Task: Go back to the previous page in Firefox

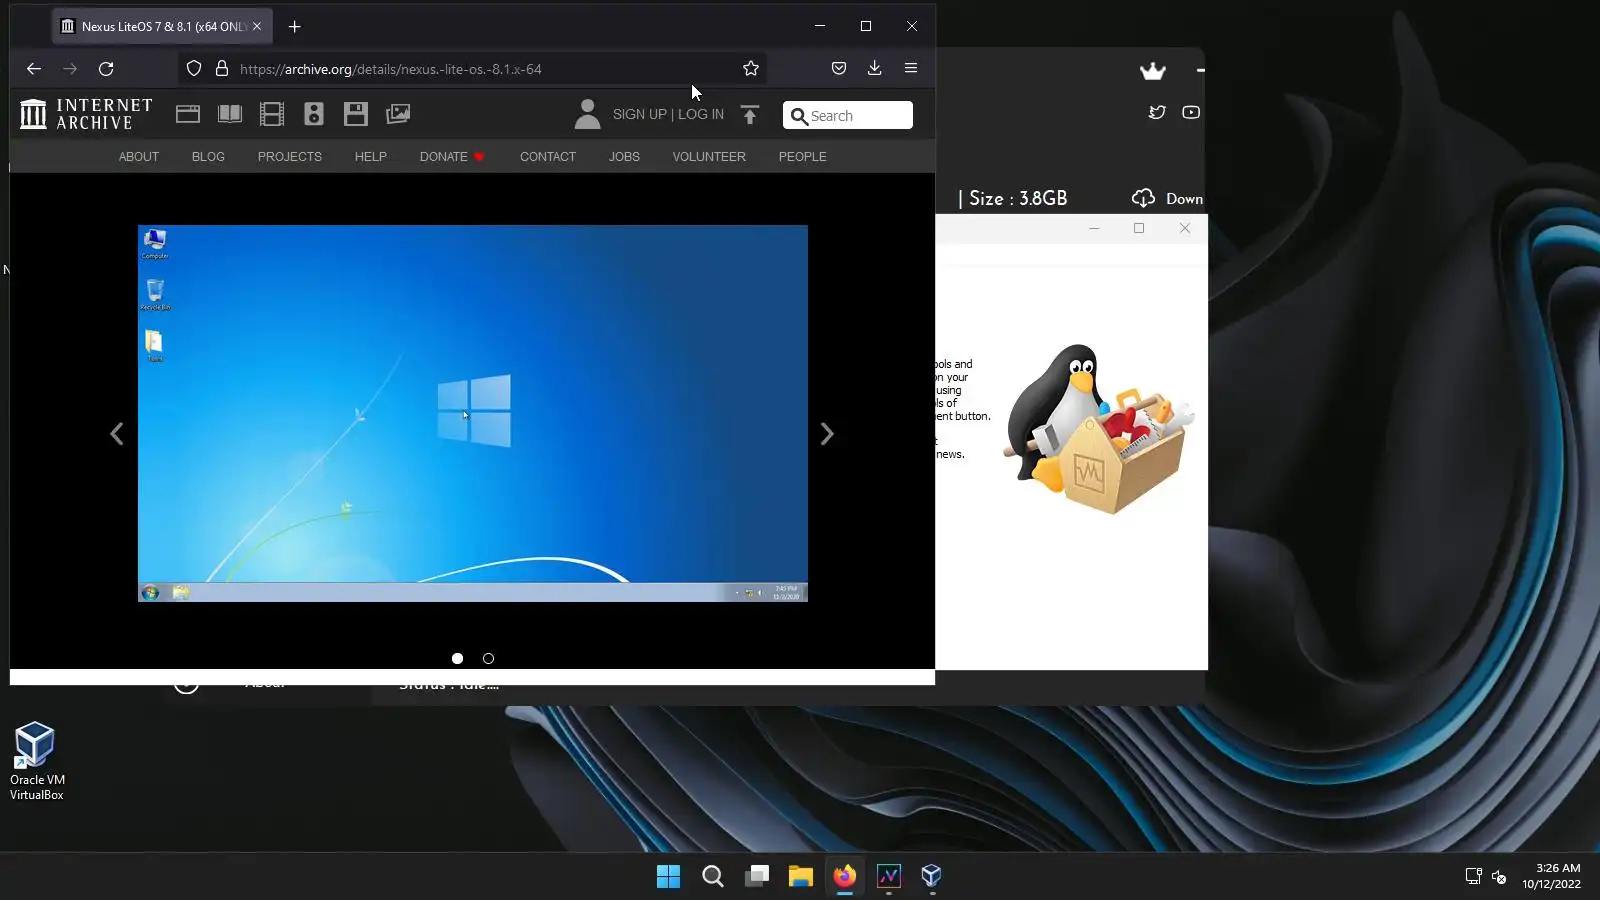Action: (x=34, y=69)
